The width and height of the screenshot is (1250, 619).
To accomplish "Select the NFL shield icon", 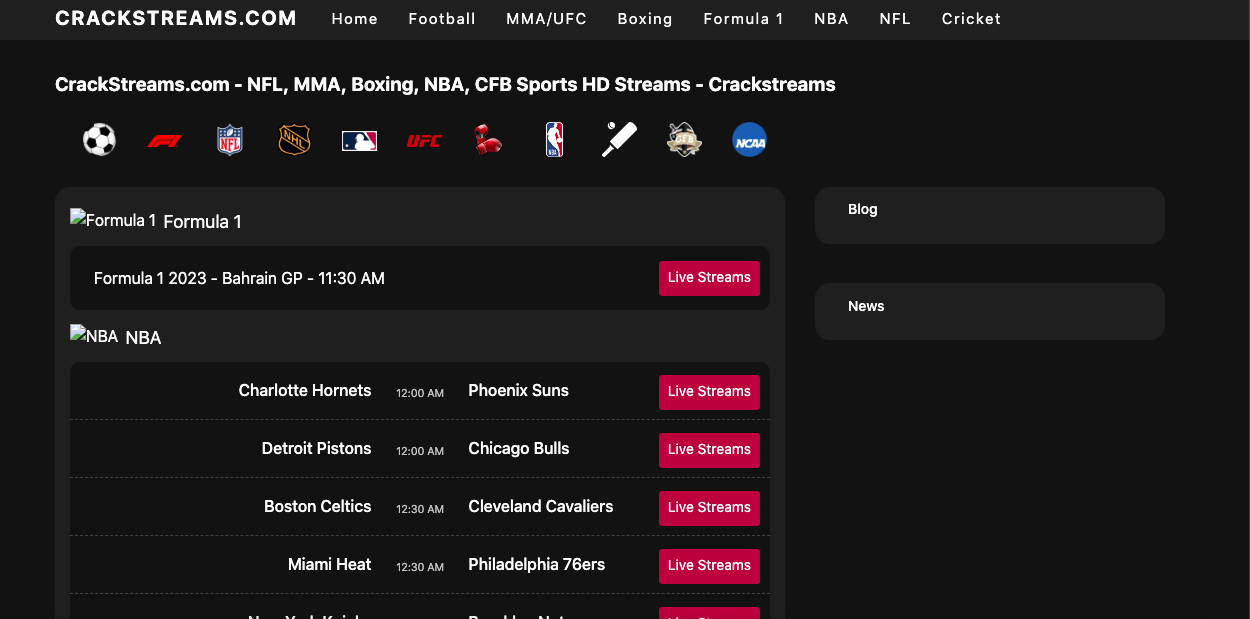I will 230,140.
